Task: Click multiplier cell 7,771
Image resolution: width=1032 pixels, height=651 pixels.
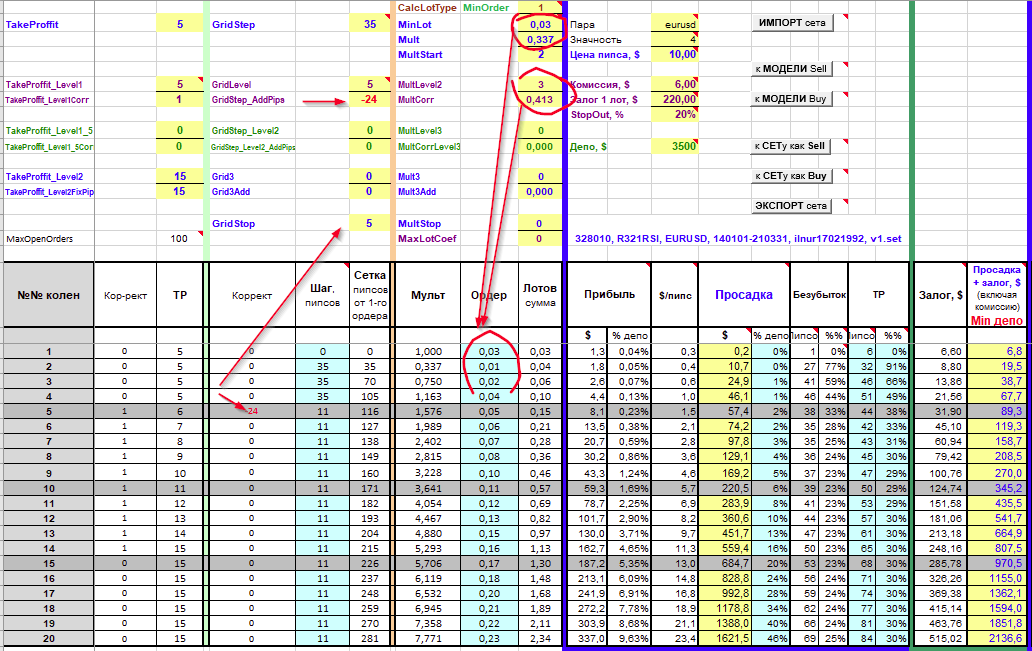Action: pos(428,638)
